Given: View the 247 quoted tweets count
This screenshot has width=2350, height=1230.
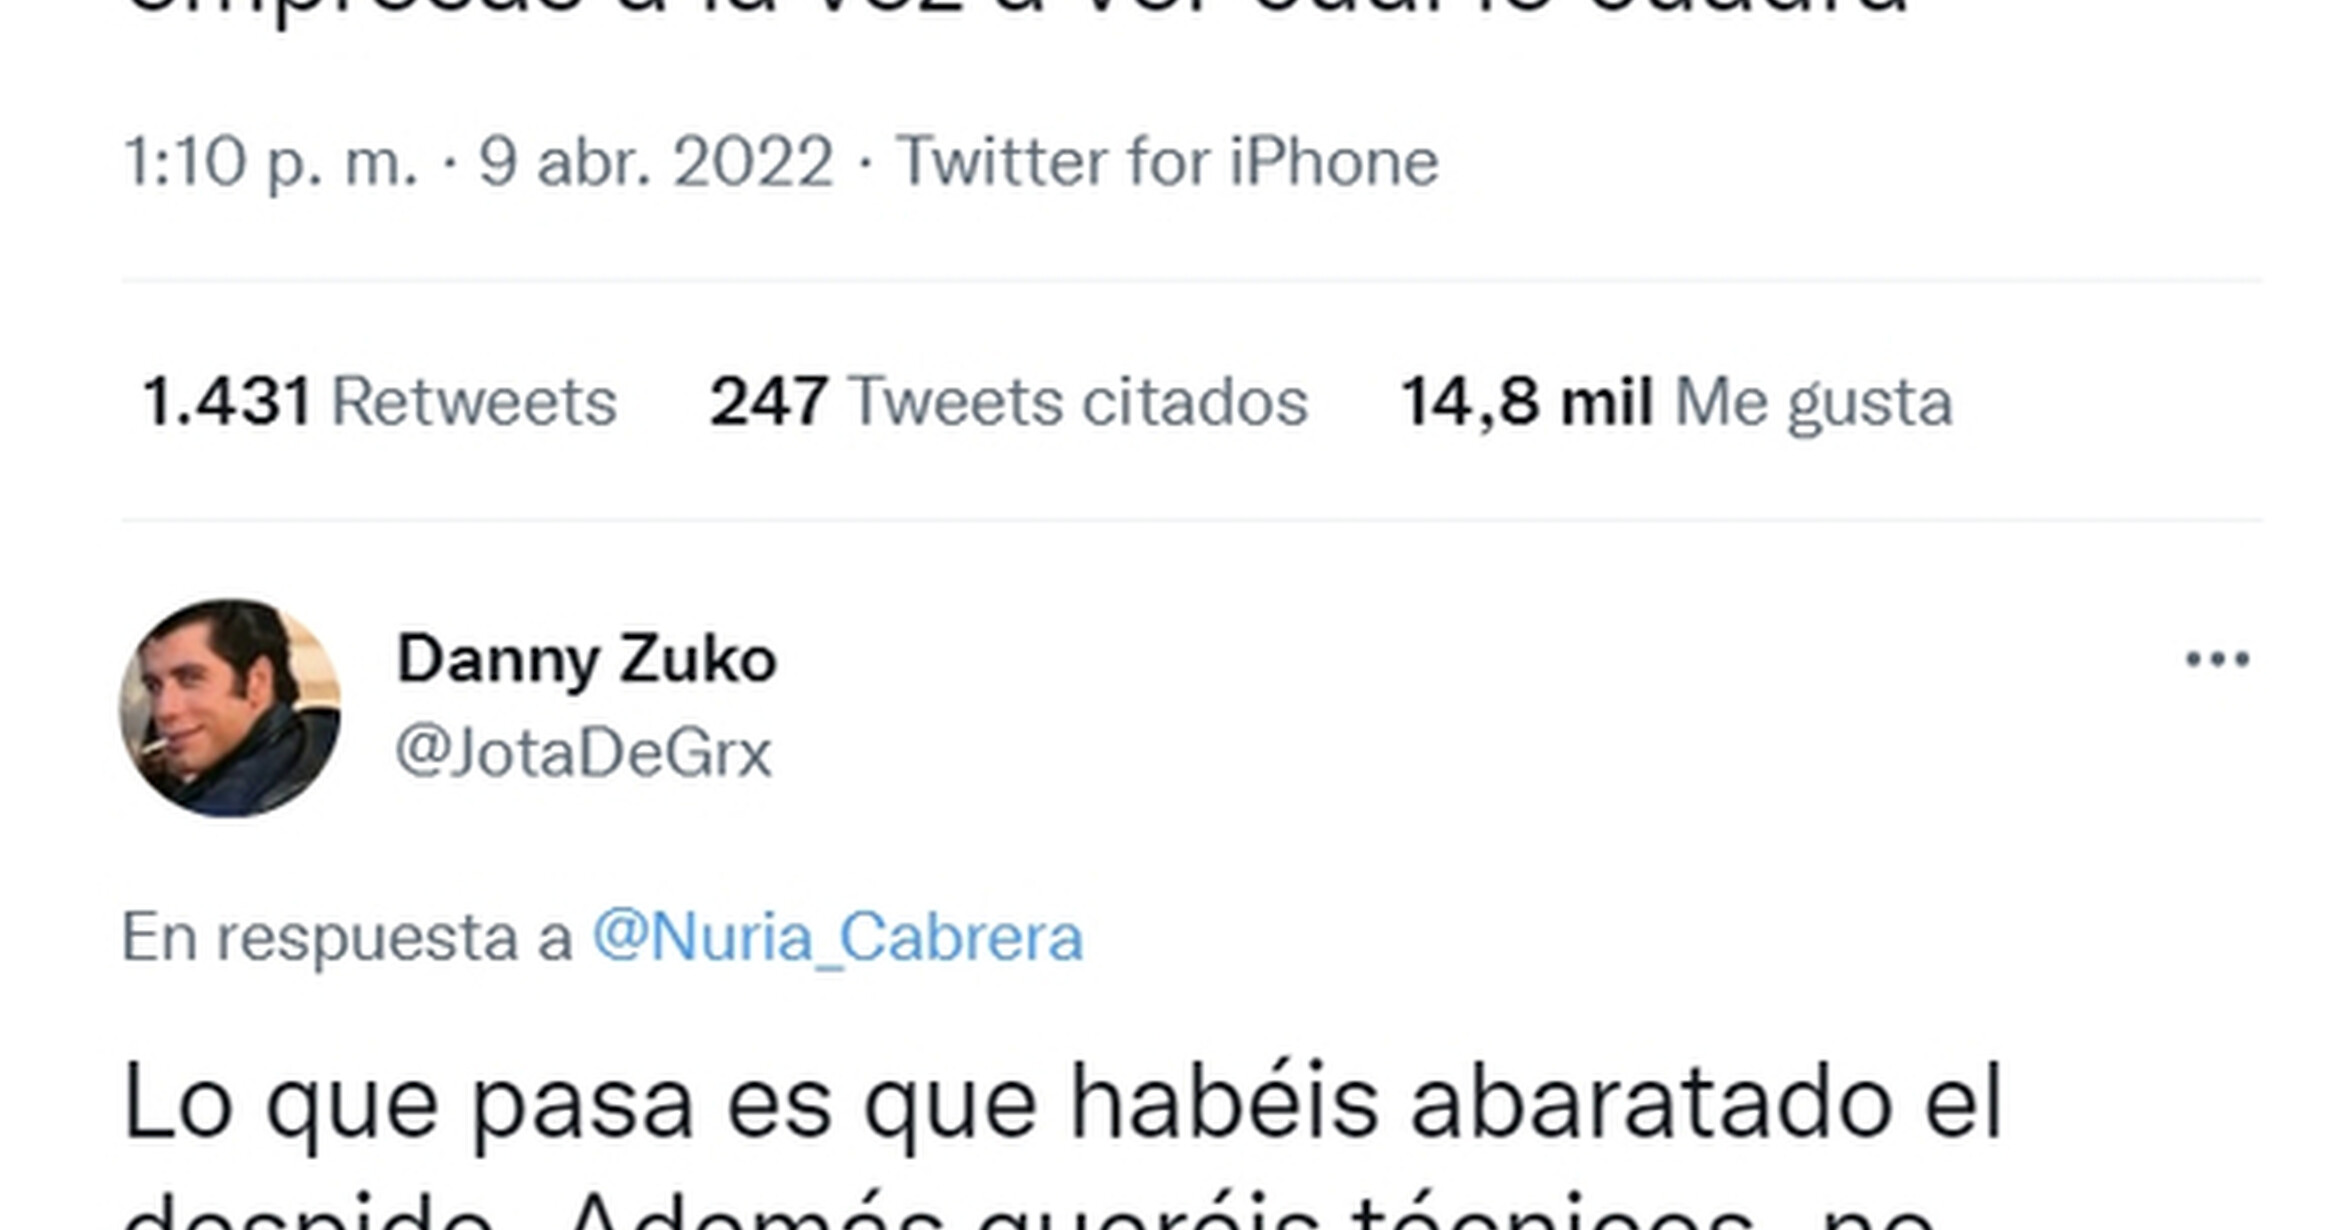Looking at the screenshot, I should [768, 402].
